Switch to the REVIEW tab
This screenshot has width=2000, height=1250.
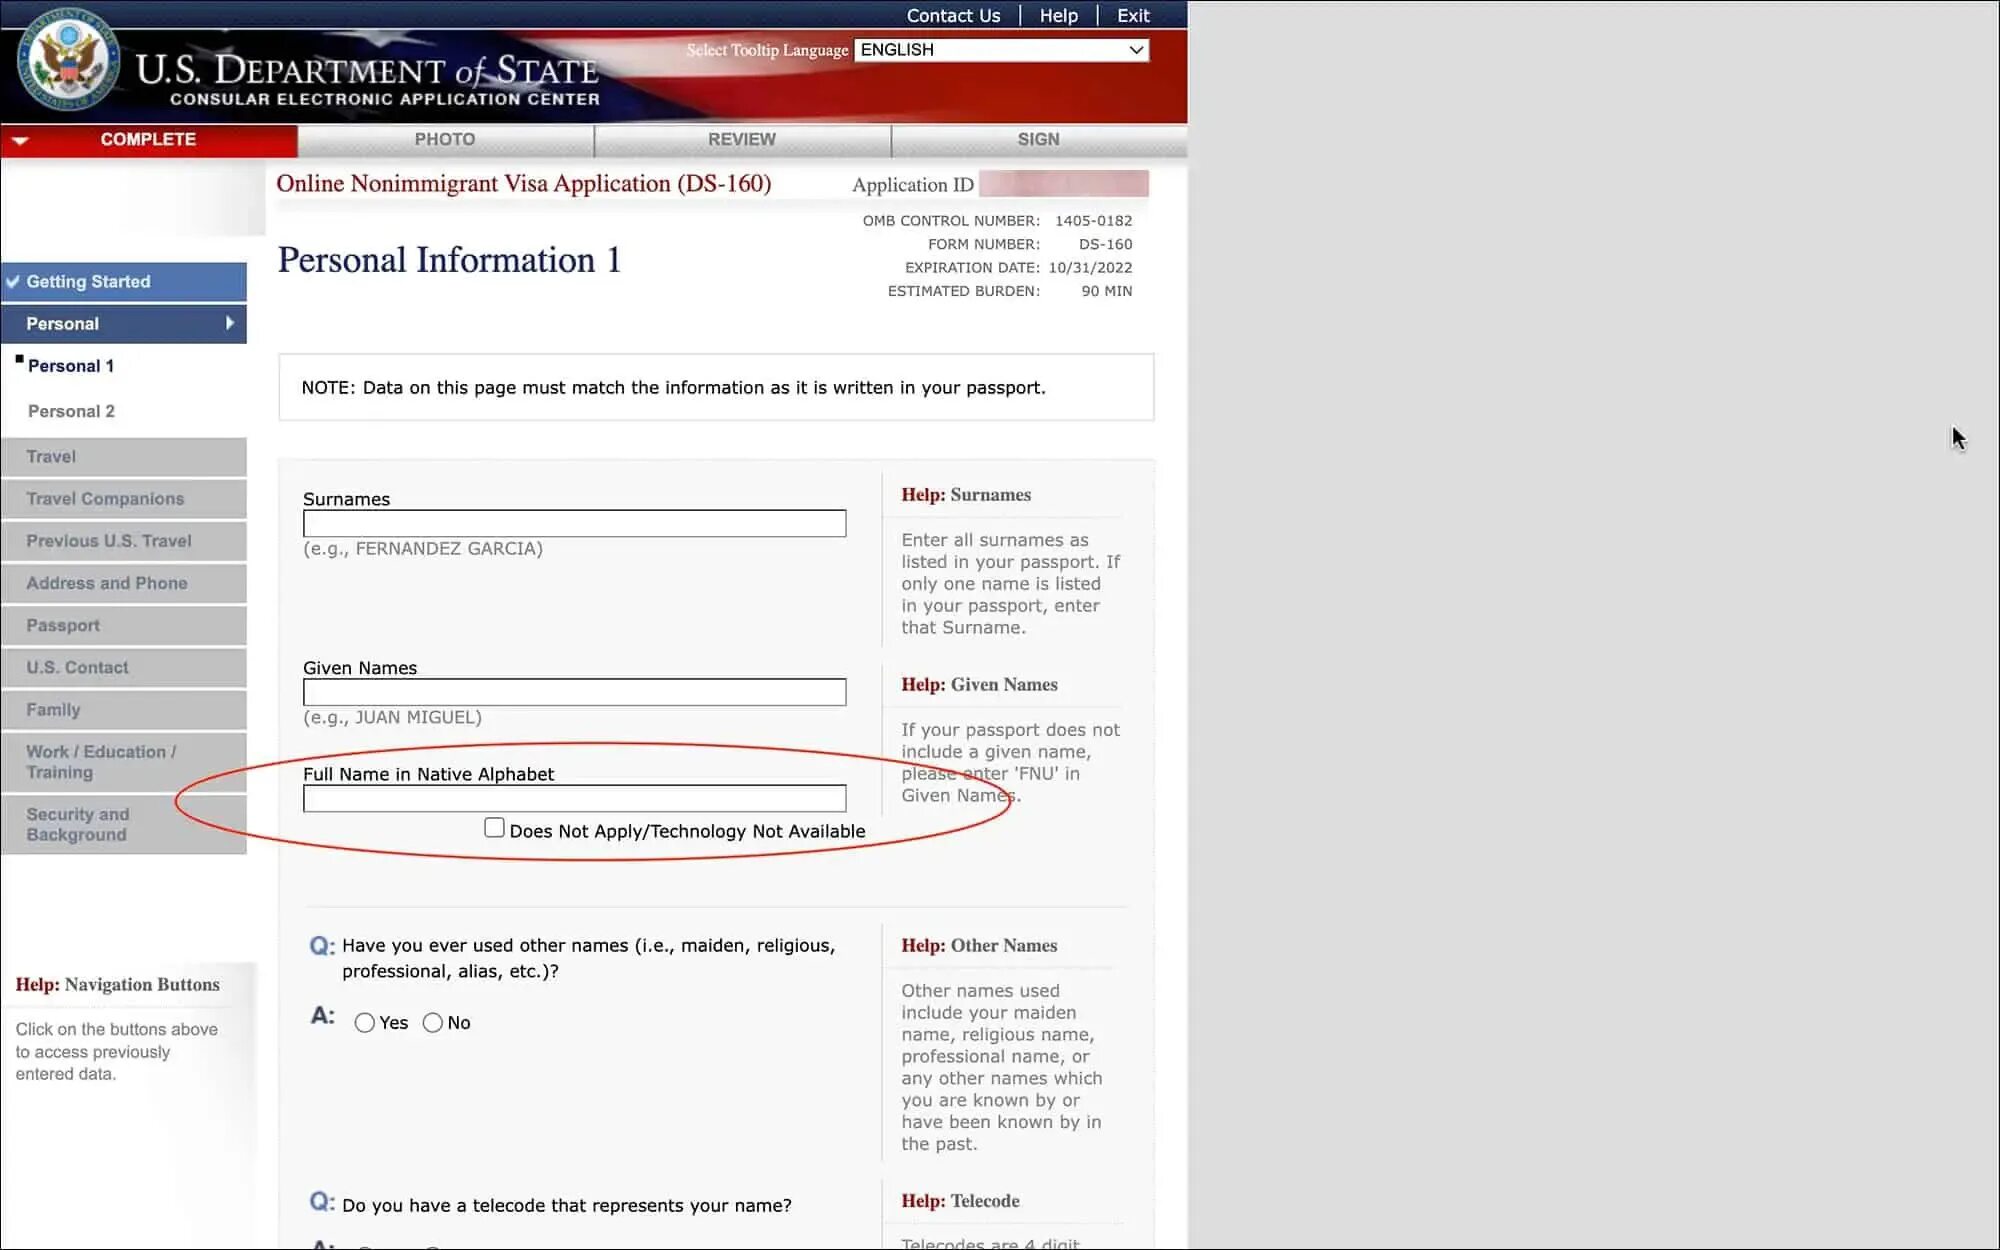(x=741, y=140)
